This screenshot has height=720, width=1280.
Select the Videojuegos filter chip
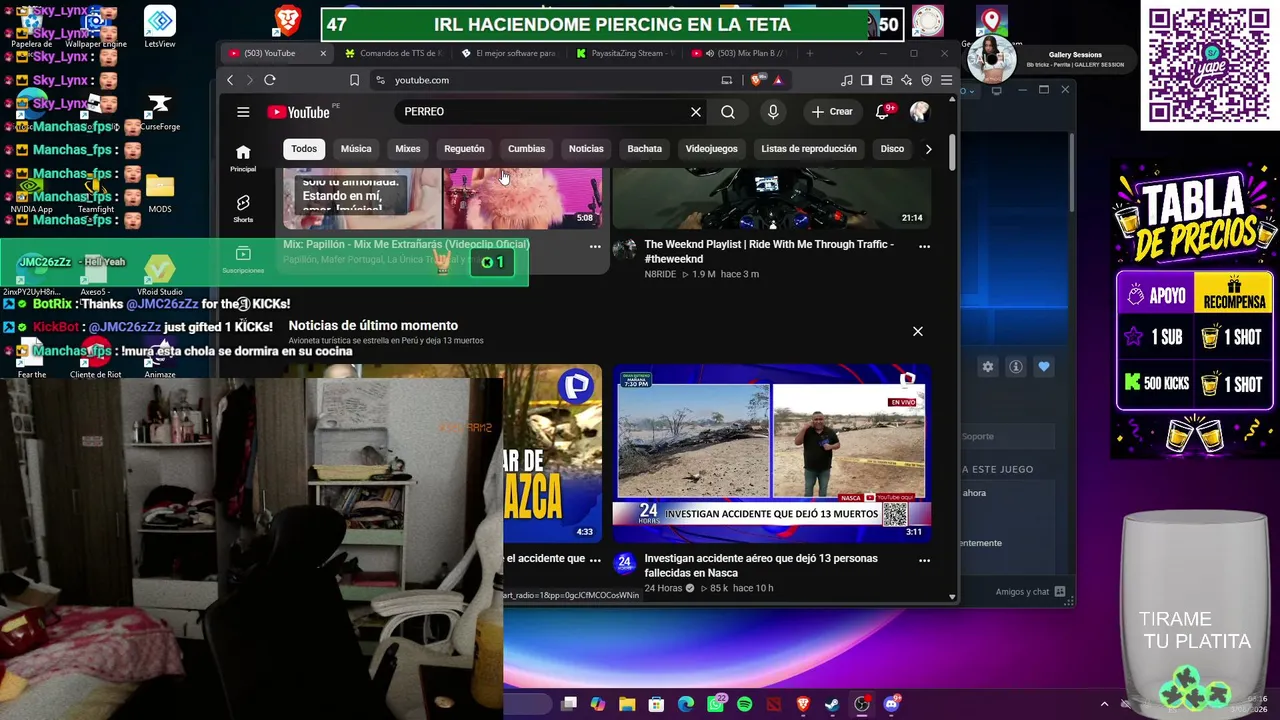712,149
